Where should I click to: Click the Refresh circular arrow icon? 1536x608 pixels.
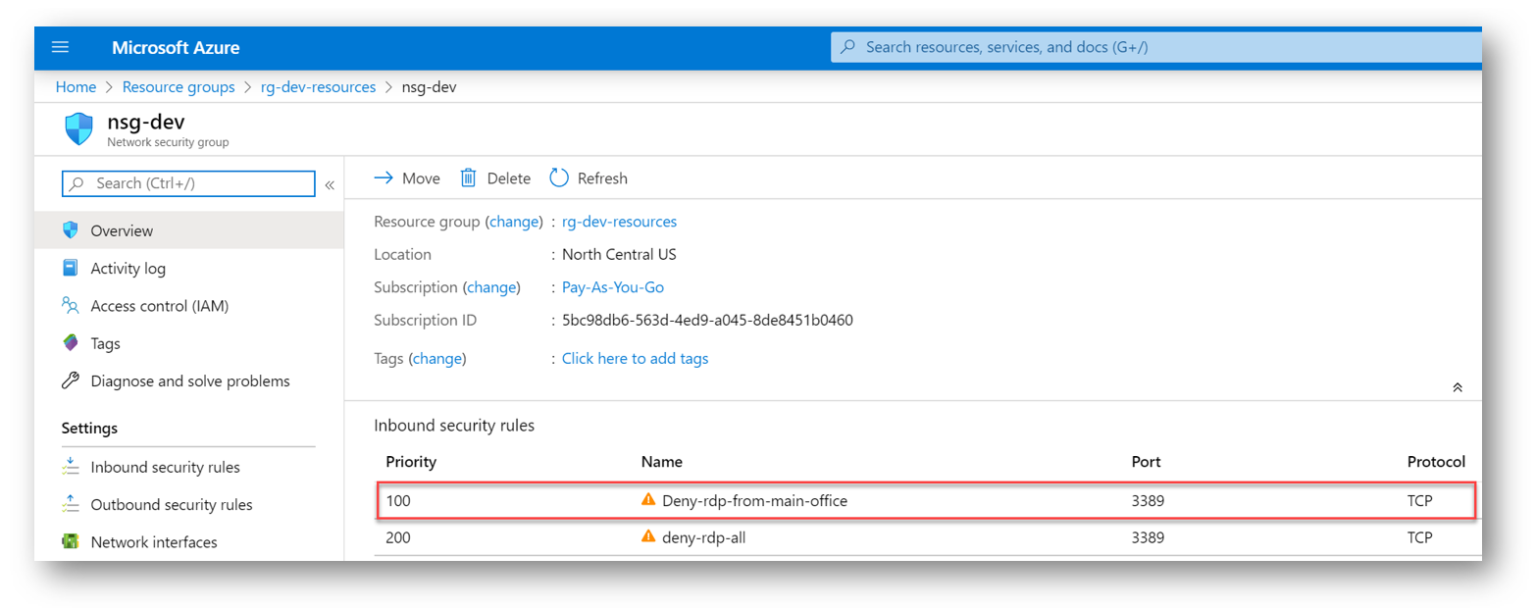[x=559, y=178]
